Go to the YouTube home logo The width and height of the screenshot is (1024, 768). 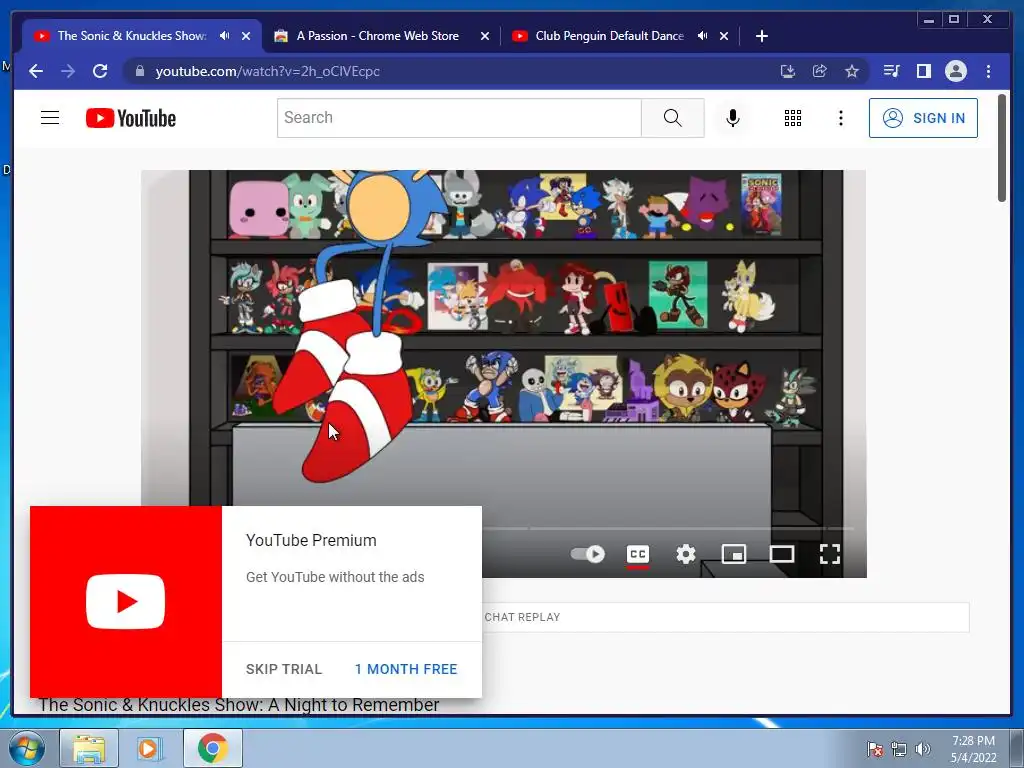131,118
